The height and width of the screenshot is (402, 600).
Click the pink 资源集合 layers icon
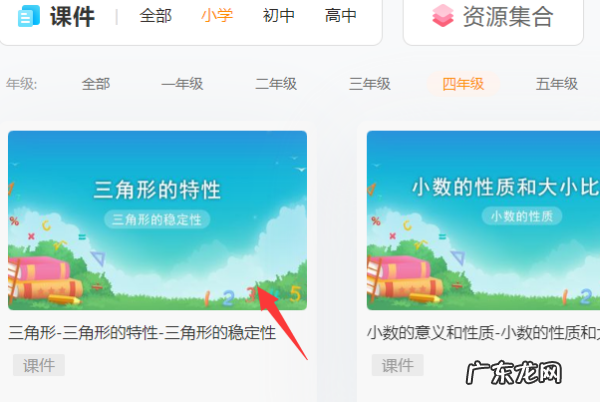443,16
